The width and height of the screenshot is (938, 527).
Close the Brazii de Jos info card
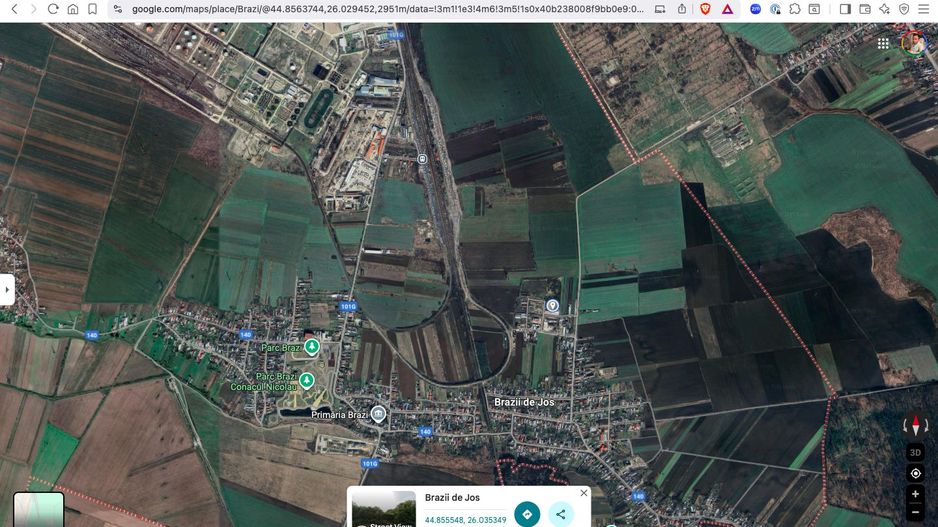[x=583, y=493]
